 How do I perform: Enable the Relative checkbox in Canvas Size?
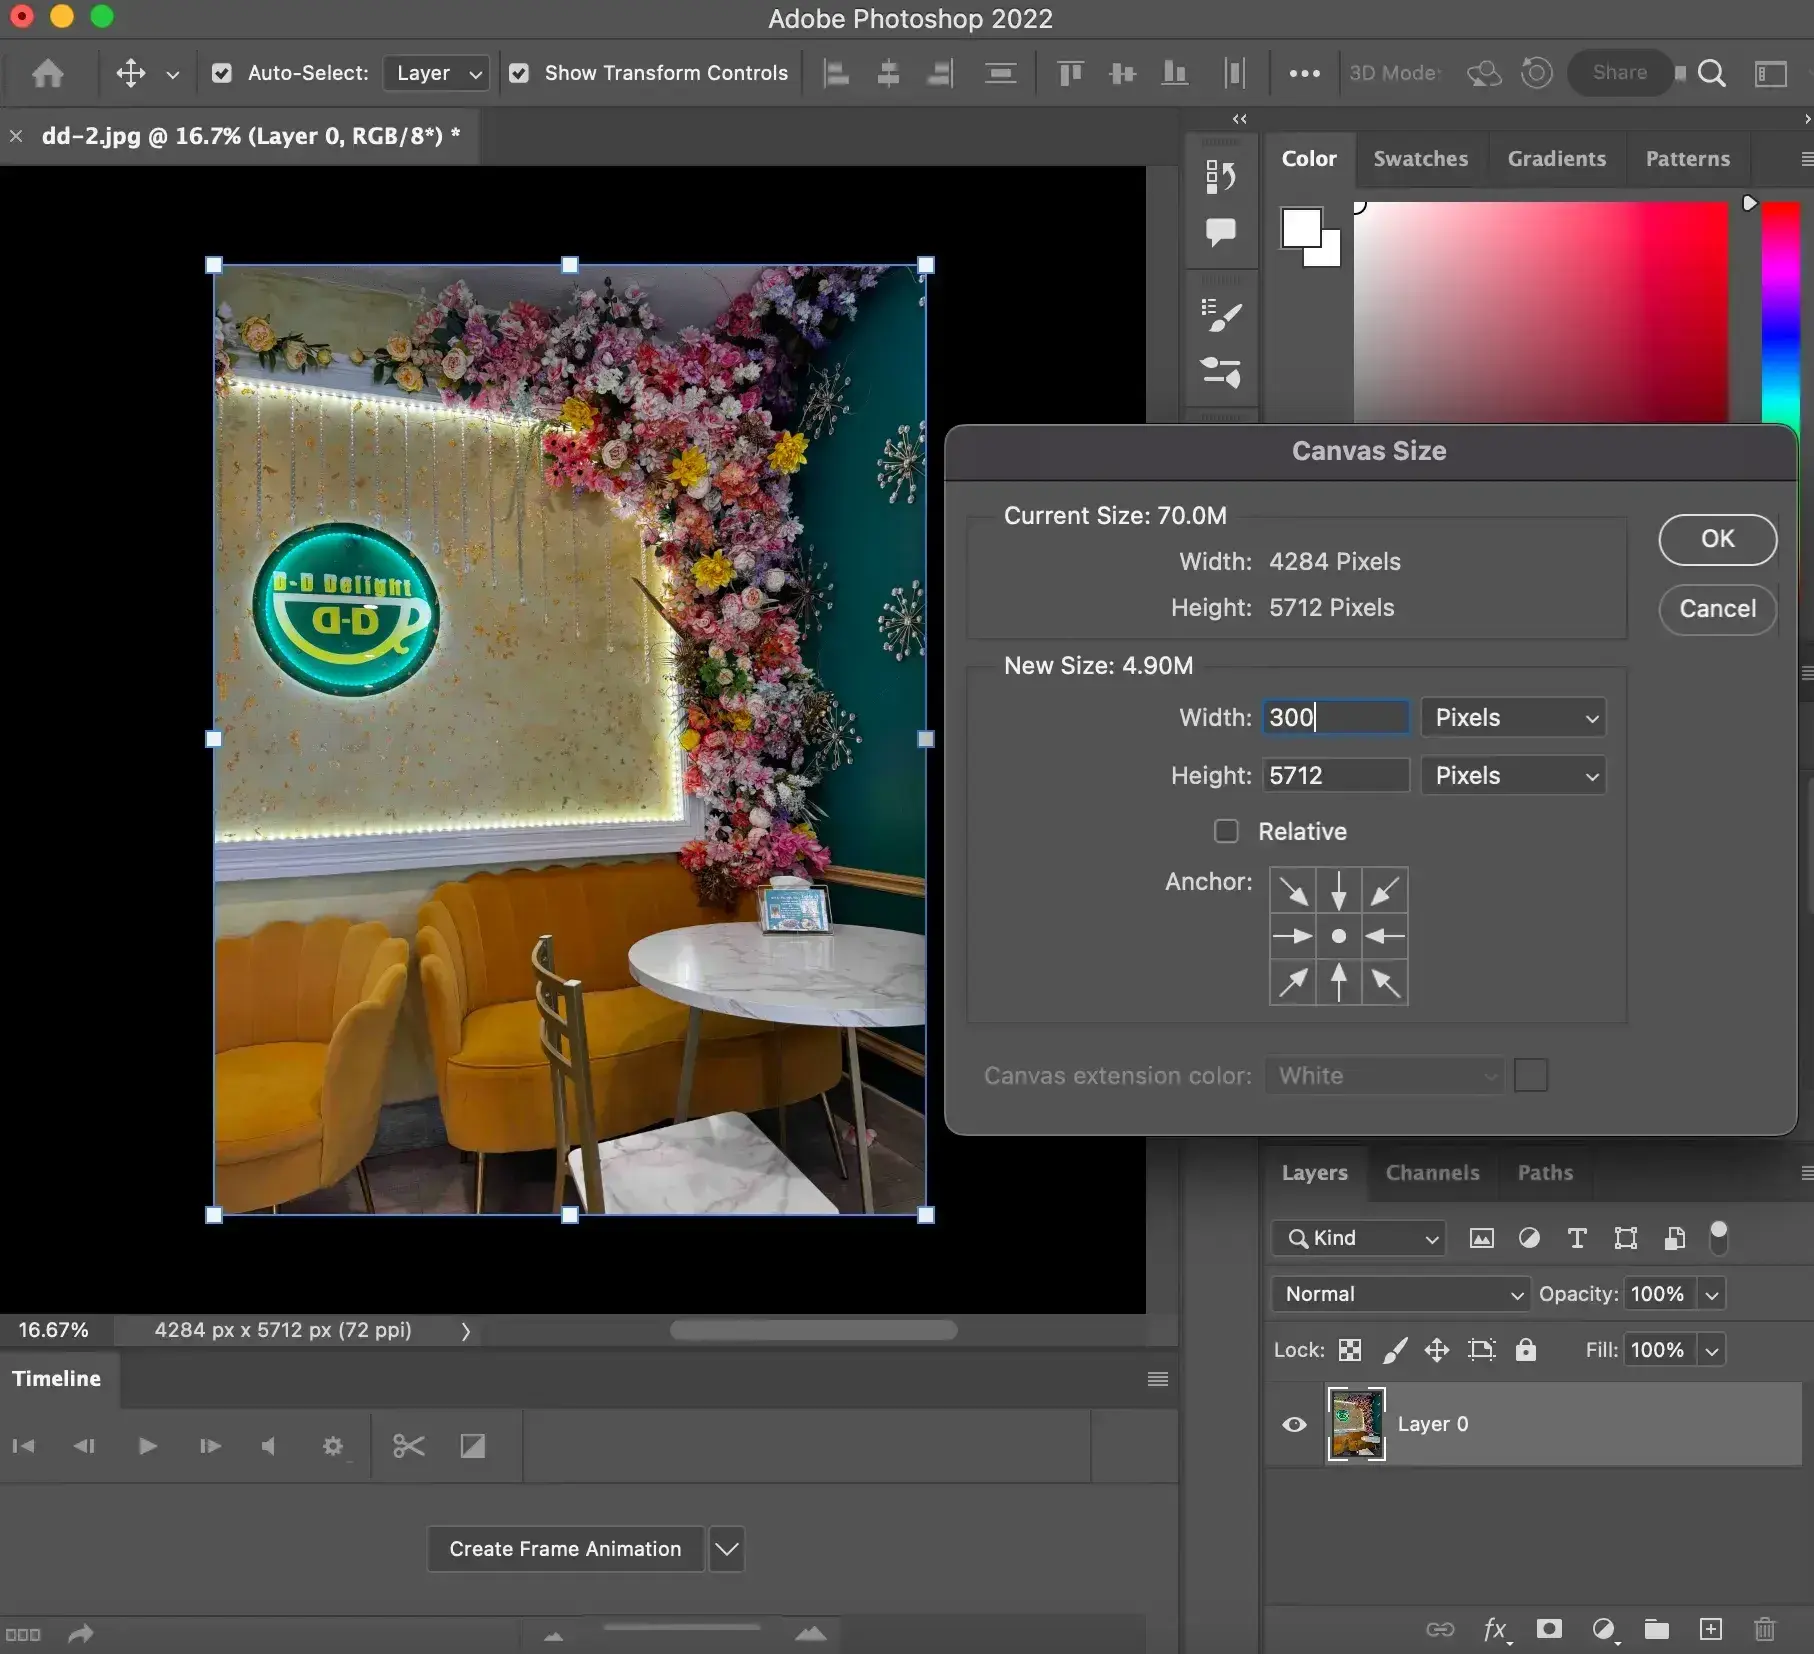pyautogui.click(x=1225, y=831)
